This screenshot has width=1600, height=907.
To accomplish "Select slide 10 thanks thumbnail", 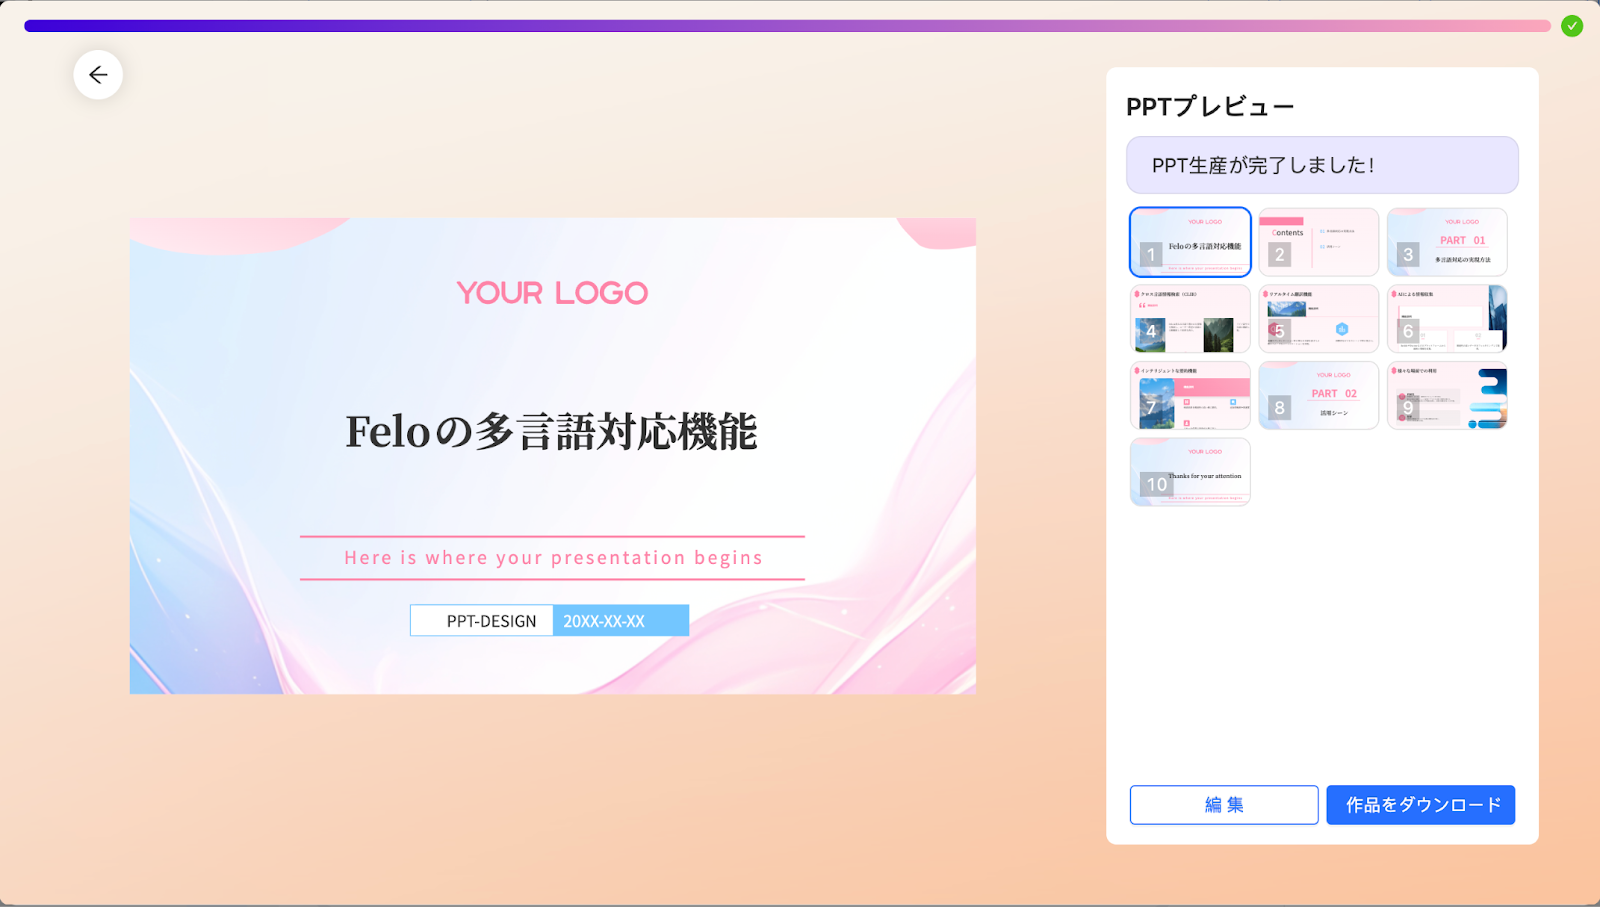I will 1190,472.
